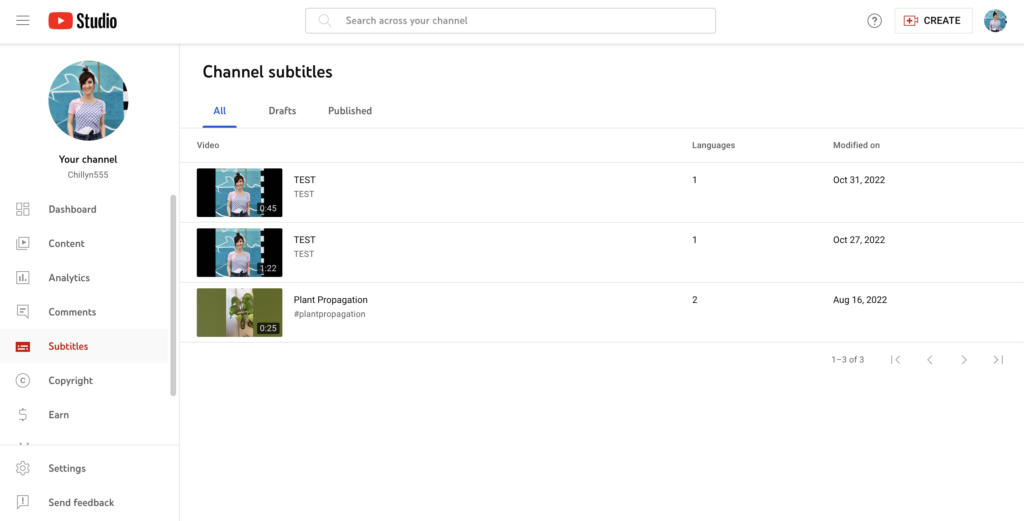Click the Dashboard sidebar icon
Screen dimensions: 1024x521
pyautogui.click(x=23, y=209)
